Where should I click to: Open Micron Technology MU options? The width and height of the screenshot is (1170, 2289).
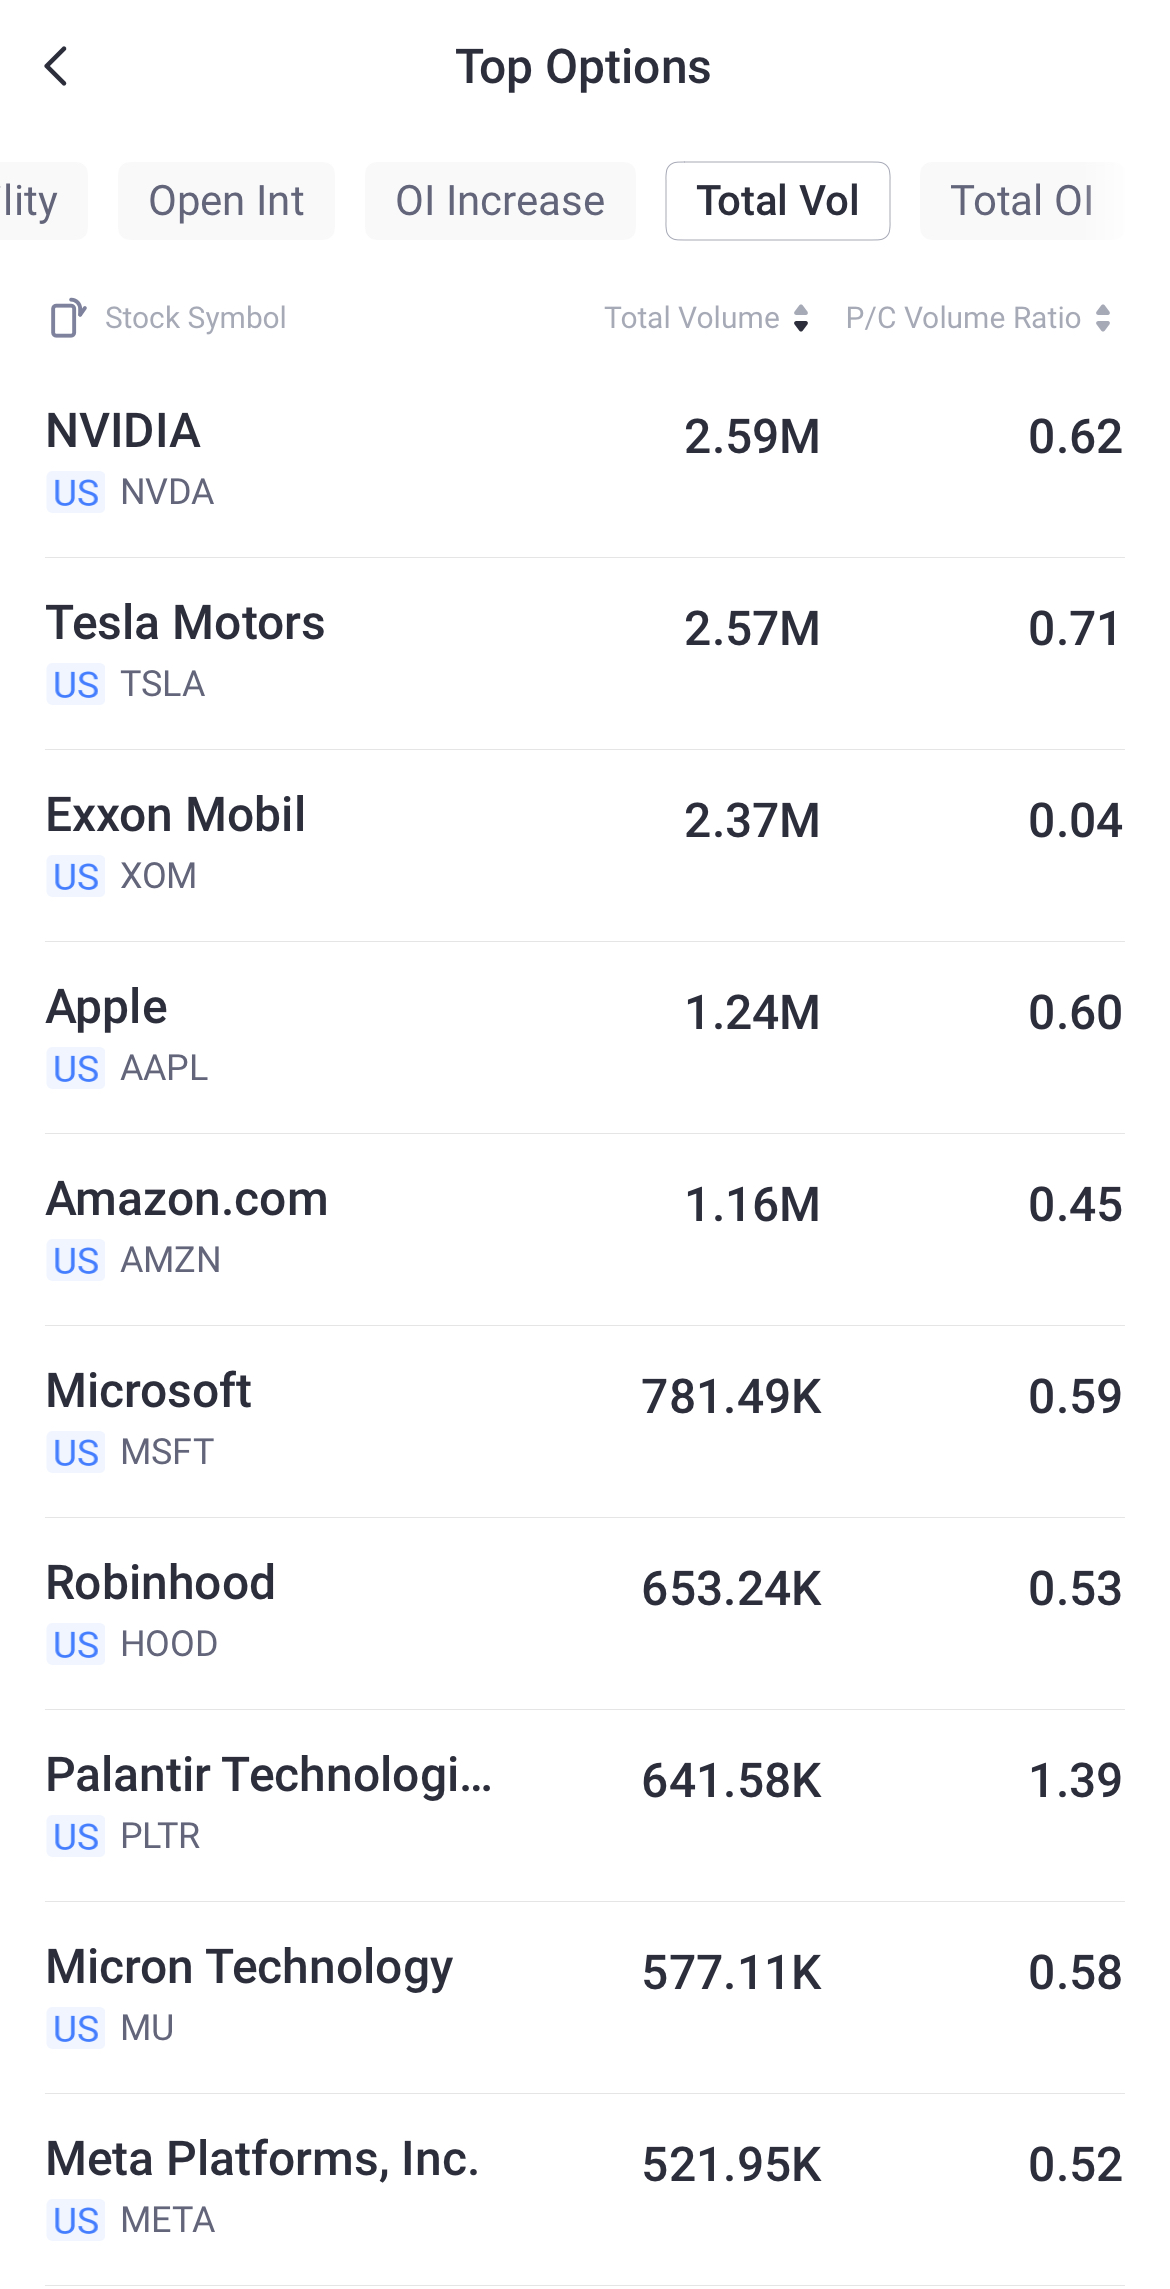[x=585, y=1997]
